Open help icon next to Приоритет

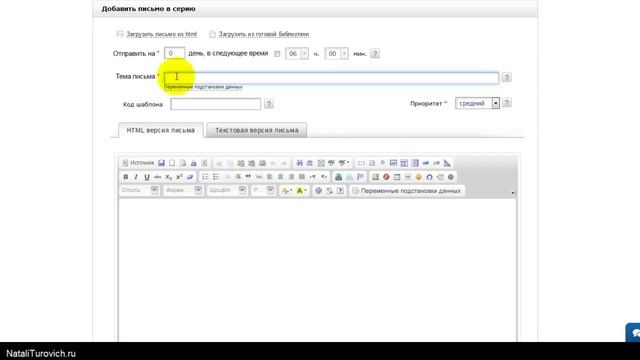point(507,103)
